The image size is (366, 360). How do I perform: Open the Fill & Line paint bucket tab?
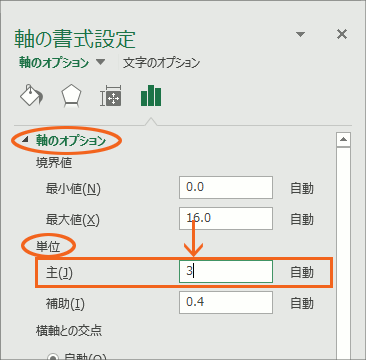coord(32,95)
